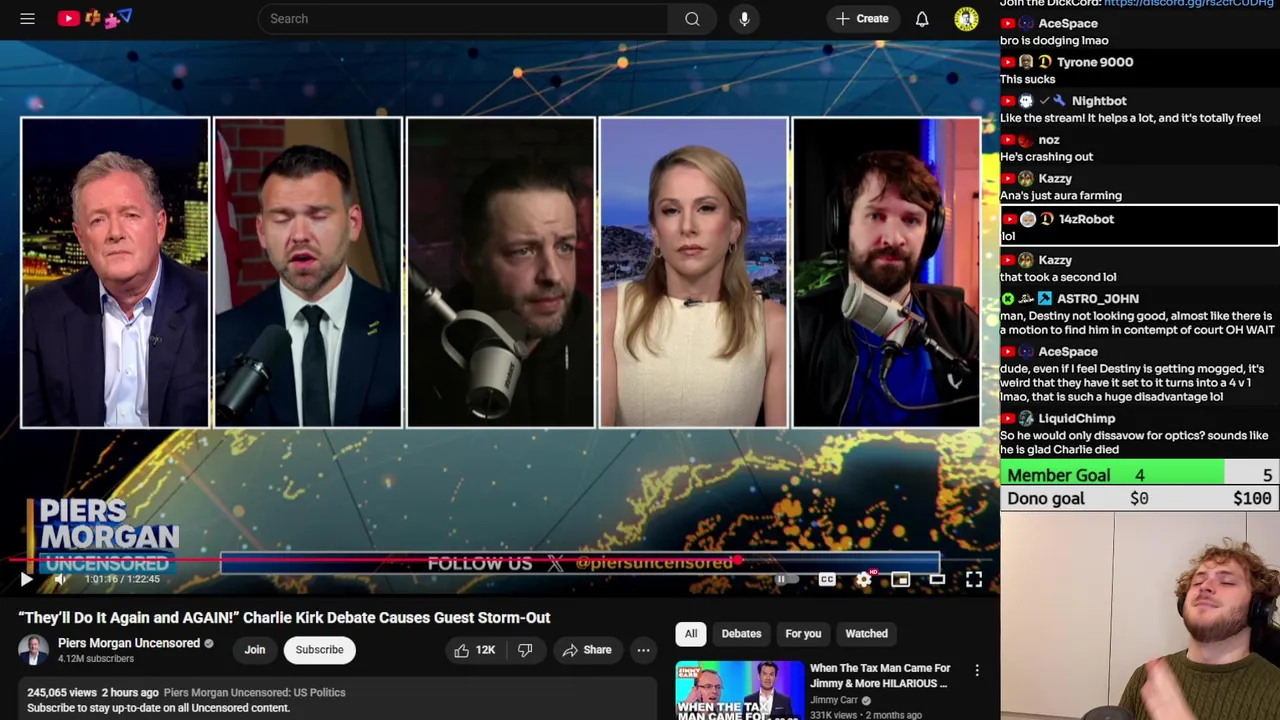Expand the video description box
Viewport: 1280px width, 720px height.
[337, 699]
